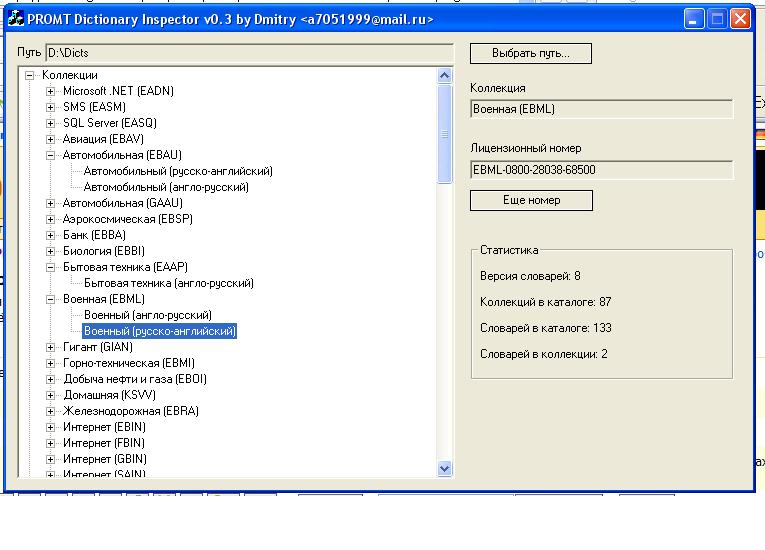765x550 pixels.
Task: Expand the Аэрокосмическая (EBSP) node
Action: click(50, 219)
